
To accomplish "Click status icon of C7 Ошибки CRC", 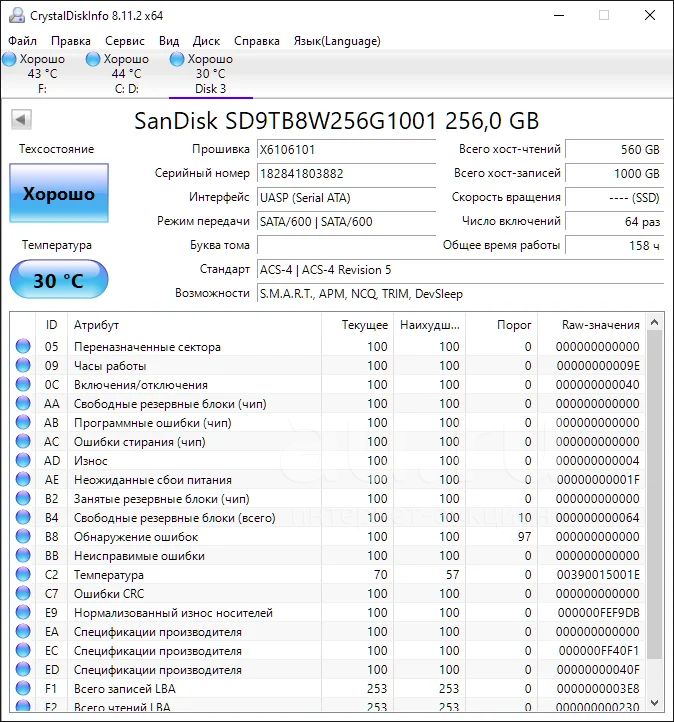I will pos(23,593).
